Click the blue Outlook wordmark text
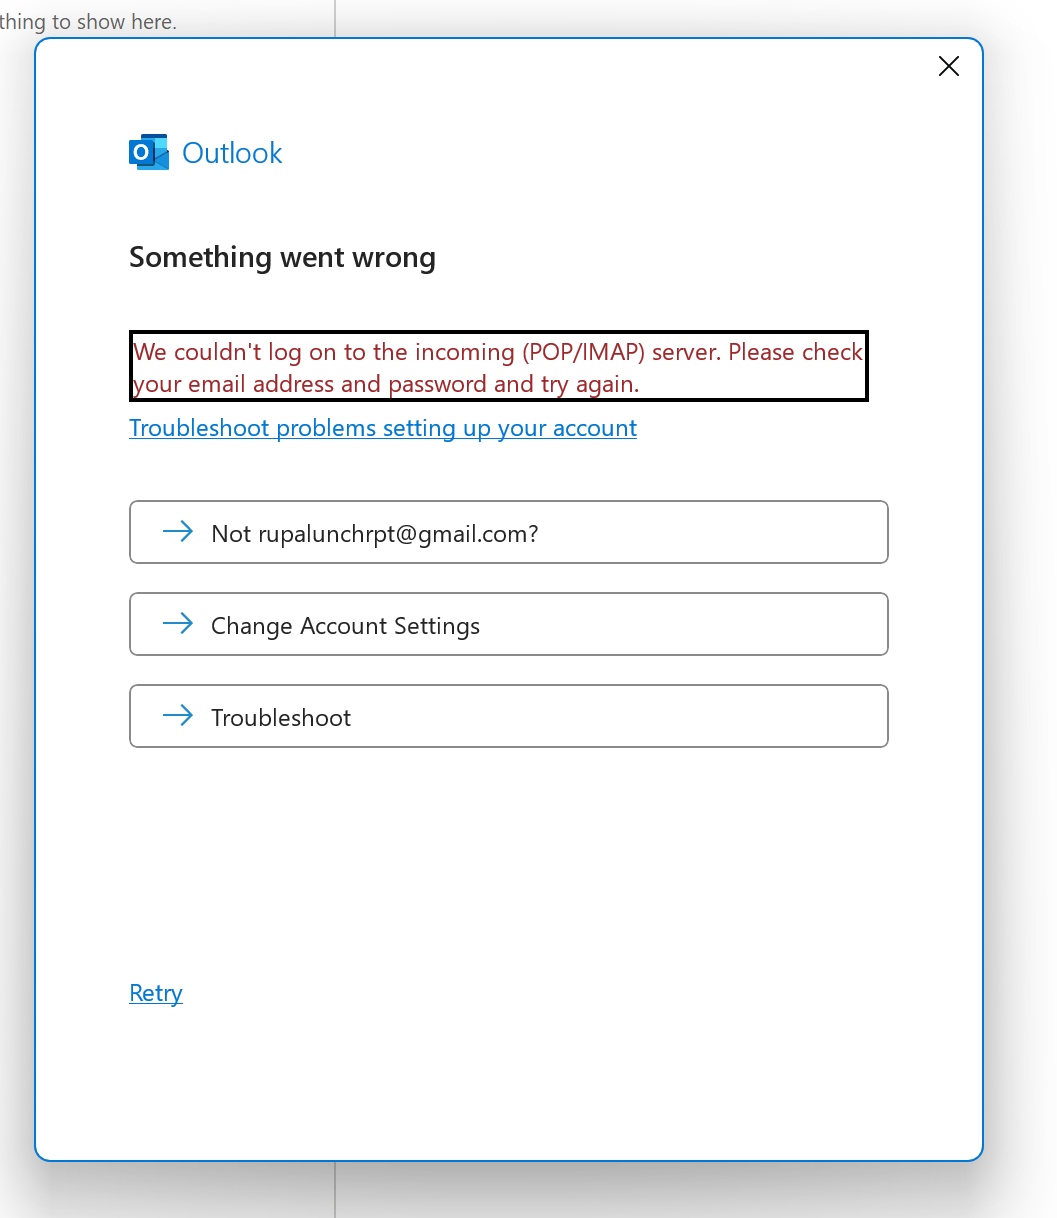Viewport: 1057px width, 1218px height. coord(232,153)
